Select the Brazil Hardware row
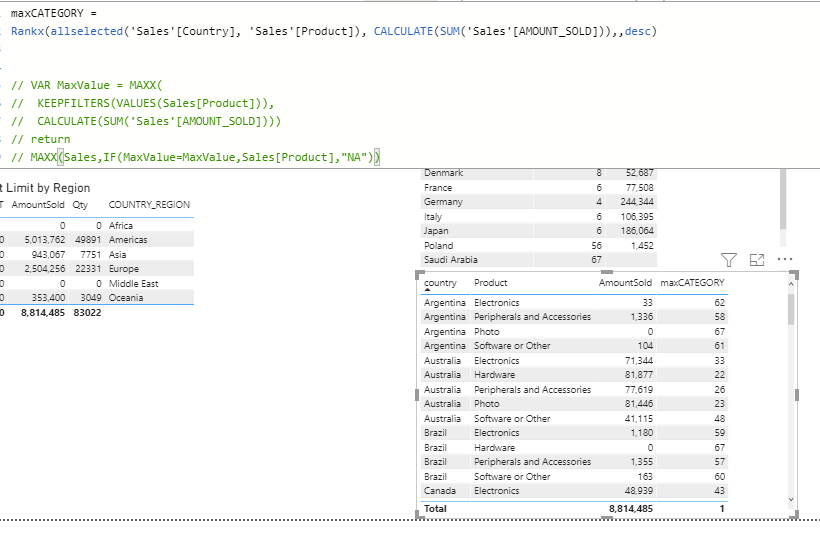 (x=574, y=448)
